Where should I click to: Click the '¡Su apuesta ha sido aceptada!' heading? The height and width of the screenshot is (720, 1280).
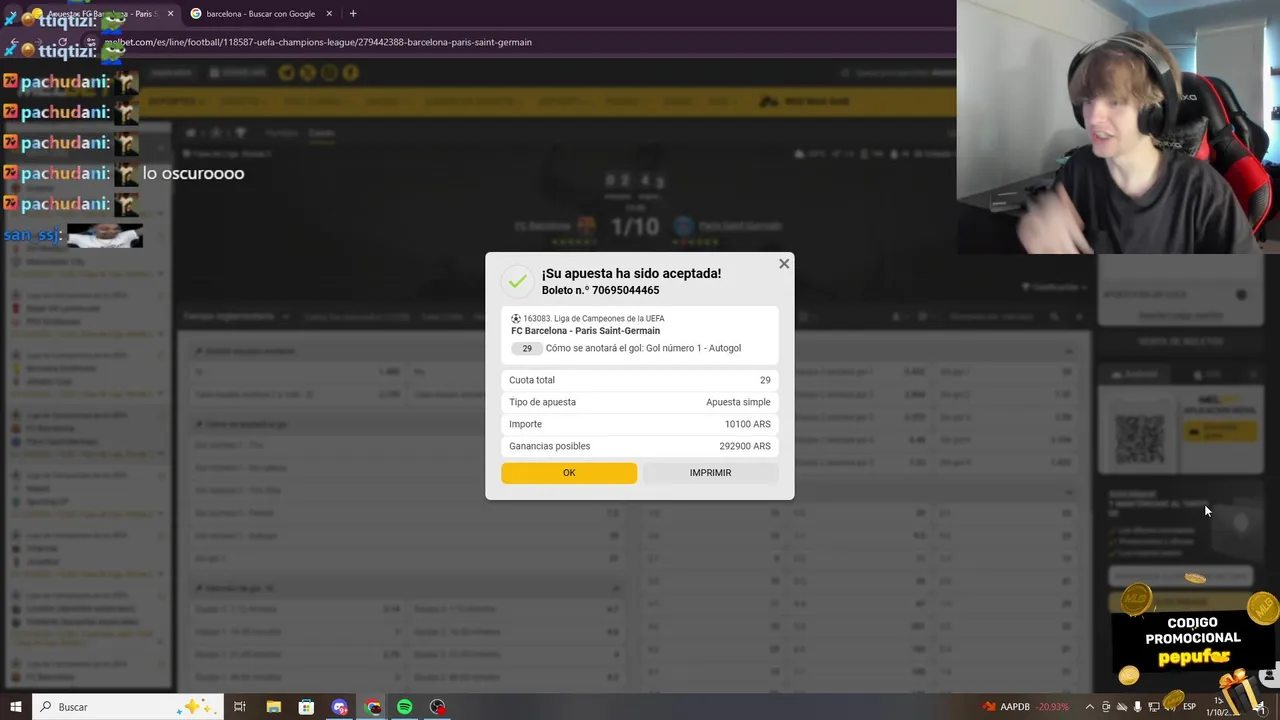(631, 273)
